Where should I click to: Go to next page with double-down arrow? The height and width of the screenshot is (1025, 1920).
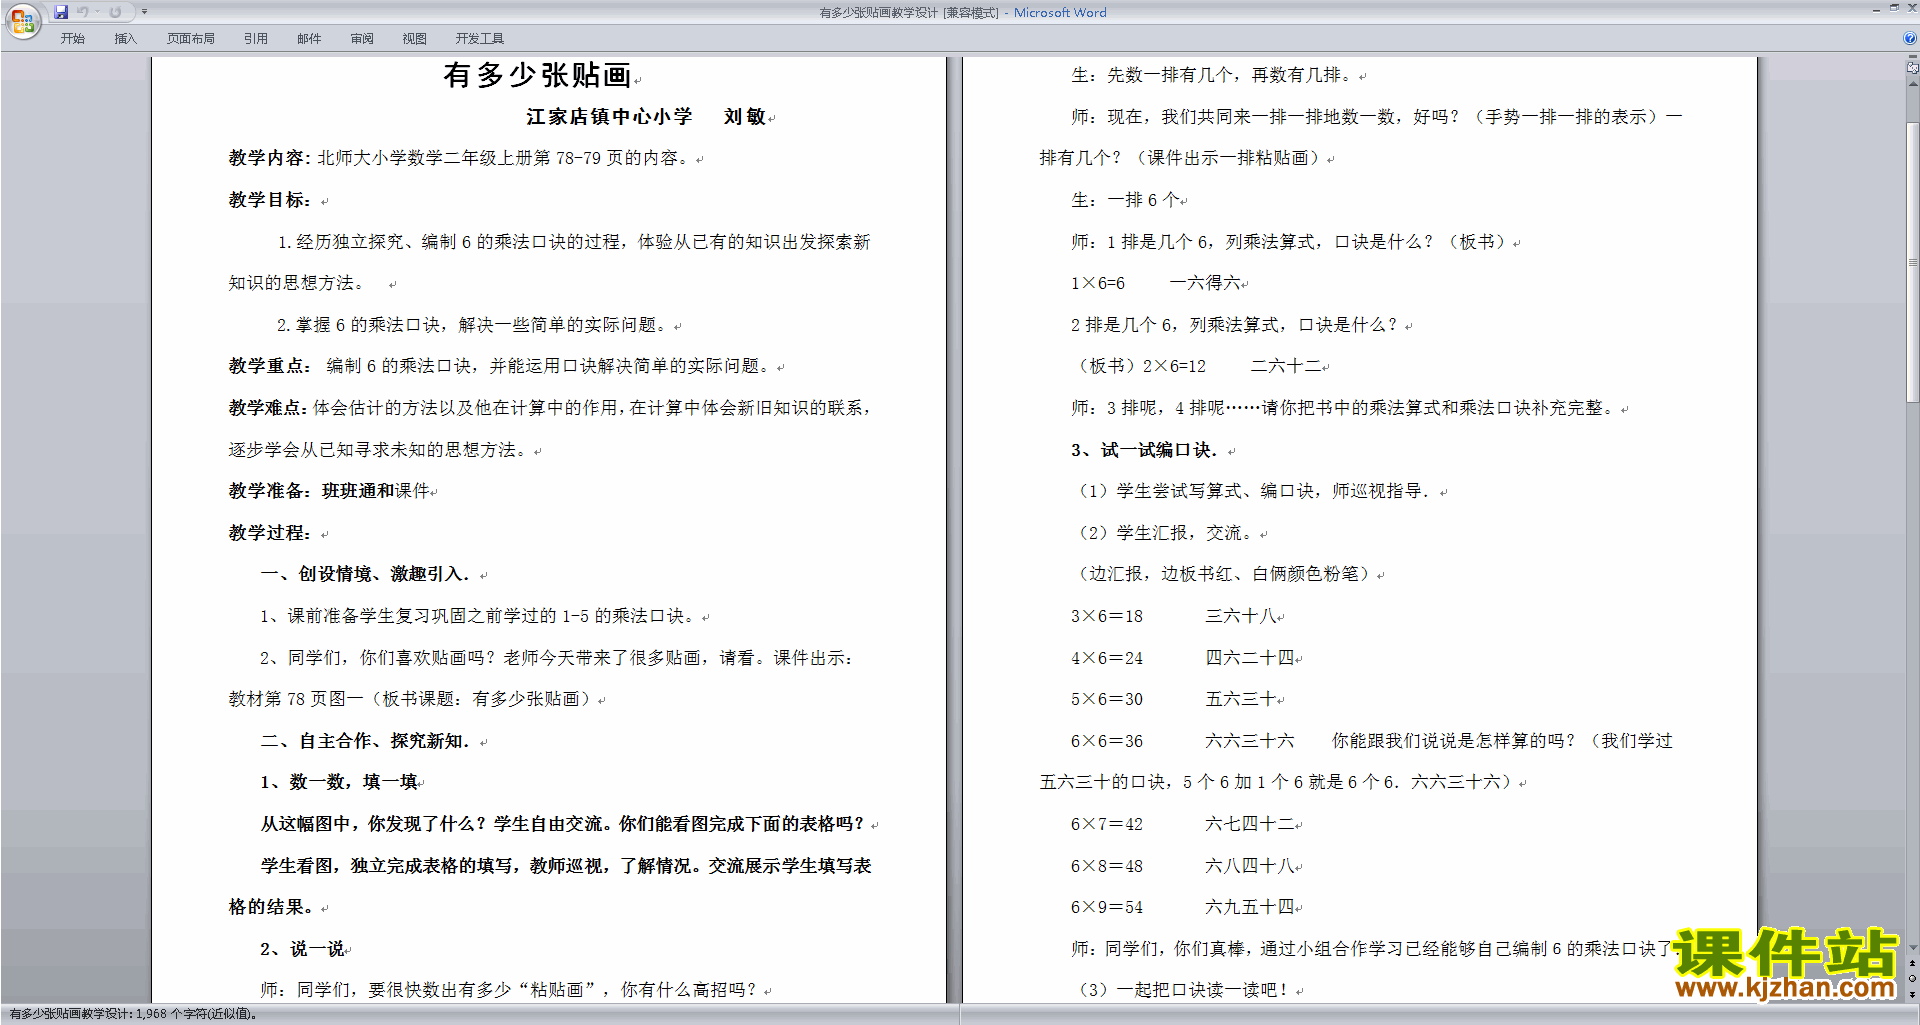[x=1912, y=994]
